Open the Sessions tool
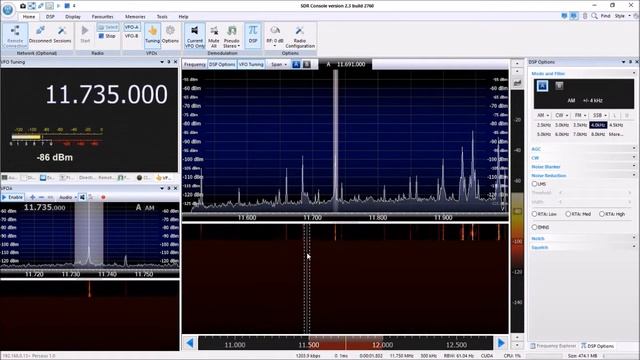This screenshot has height=360, width=640. pyautogui.click(x=62, y=34)
